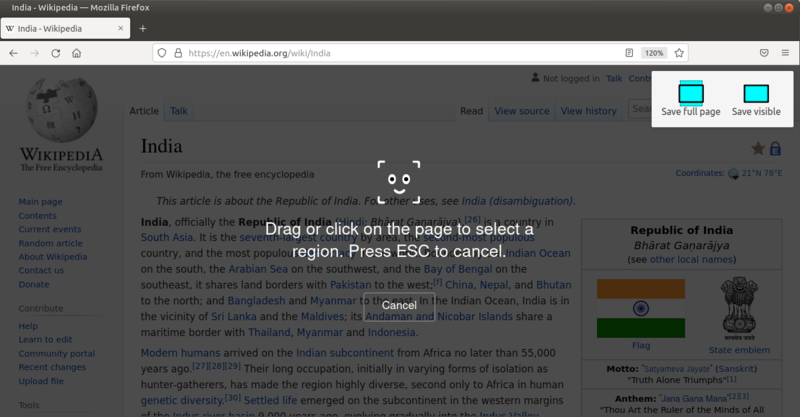Go to Current events
Viewport: 800px width, 417px height.
coord(49,229)
